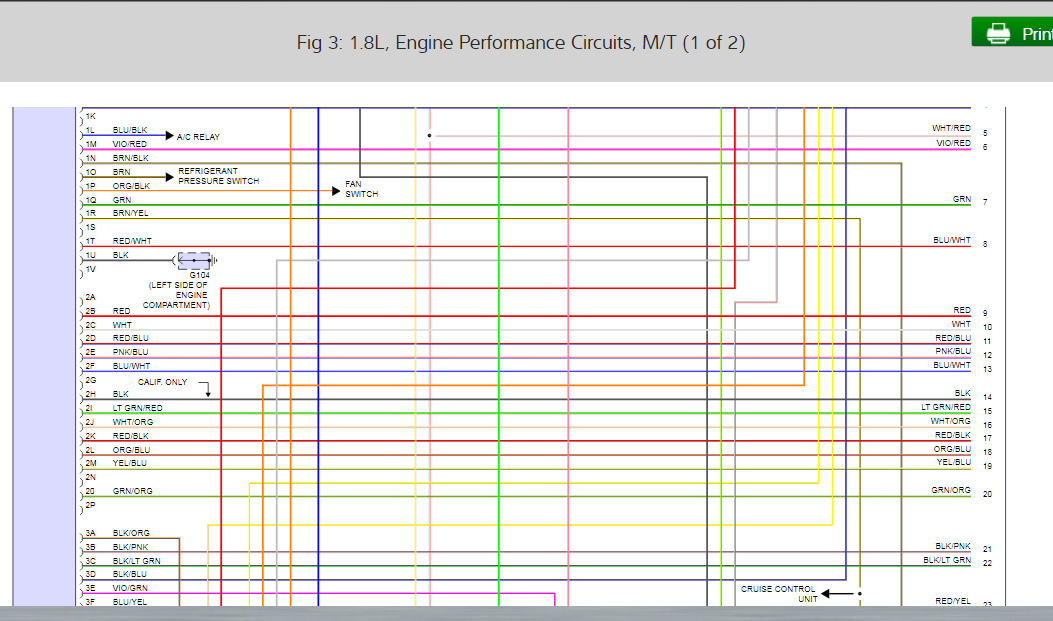Click the 'BLU/WHT' label beside number 8
Screen dimensions: 1053x621
pyautogui.click(x=952, y=240)
